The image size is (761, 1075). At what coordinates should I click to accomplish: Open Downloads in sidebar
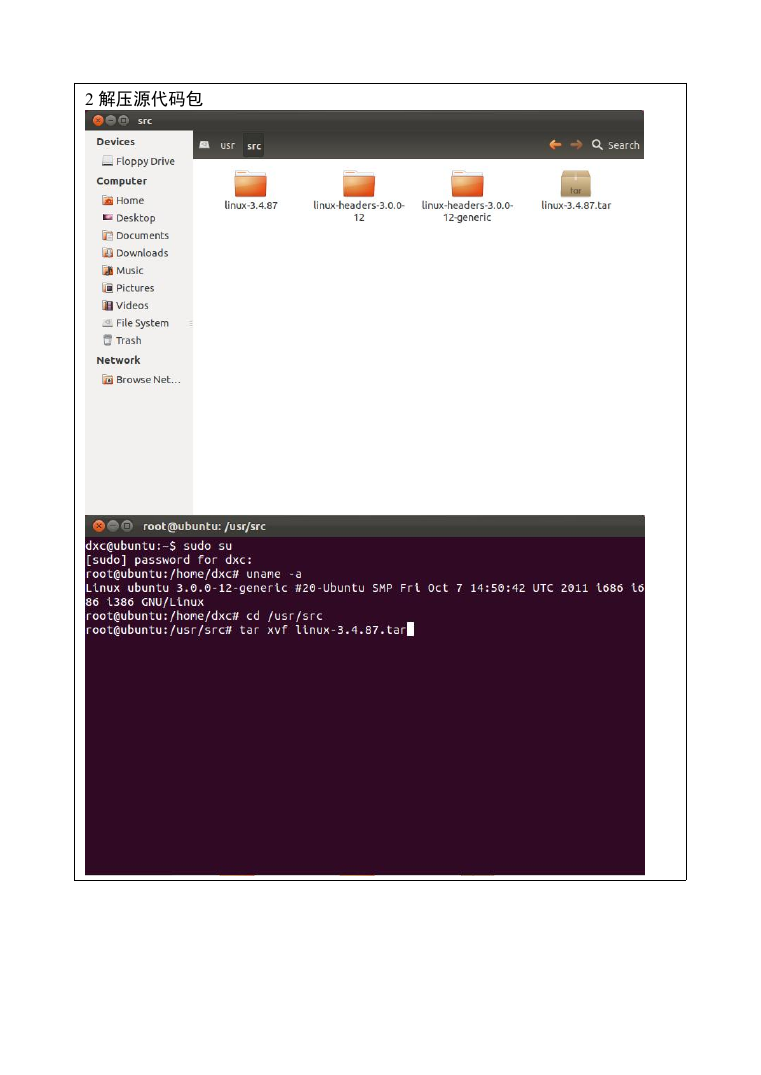135,253
